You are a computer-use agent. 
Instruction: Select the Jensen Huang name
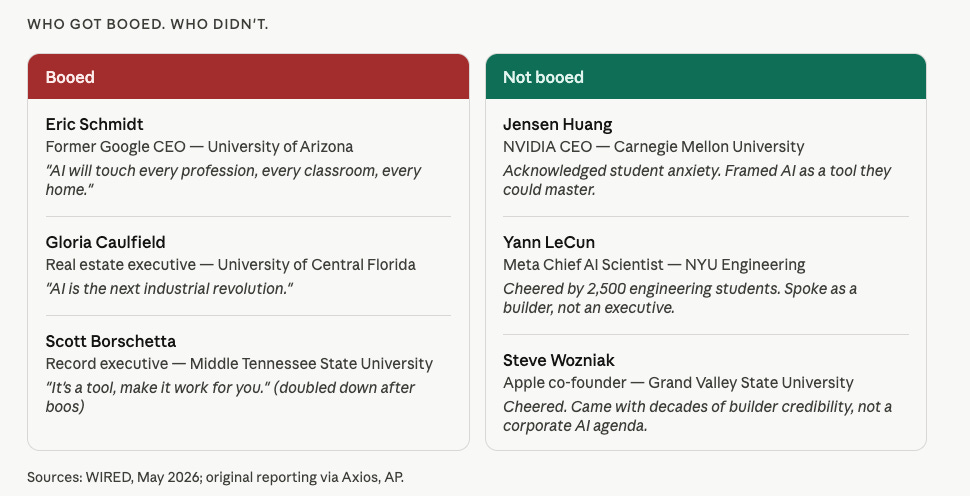557,124
